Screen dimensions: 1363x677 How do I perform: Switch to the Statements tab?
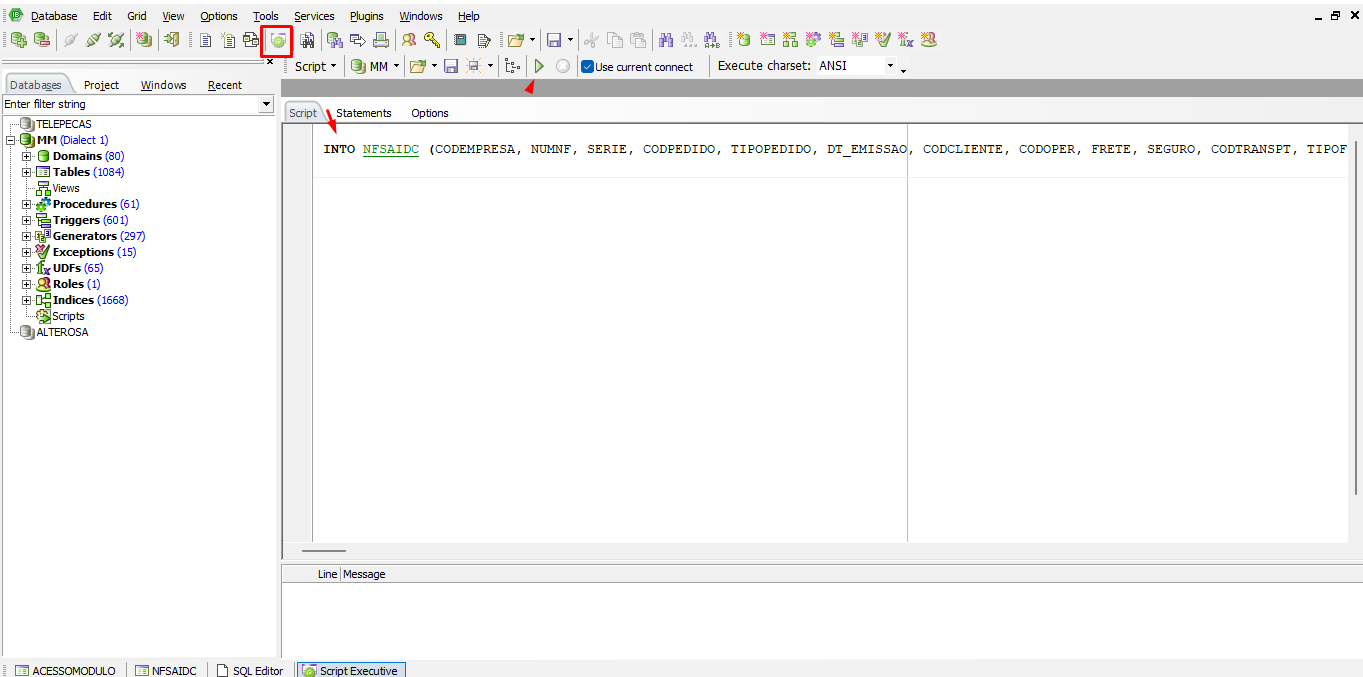364,113
